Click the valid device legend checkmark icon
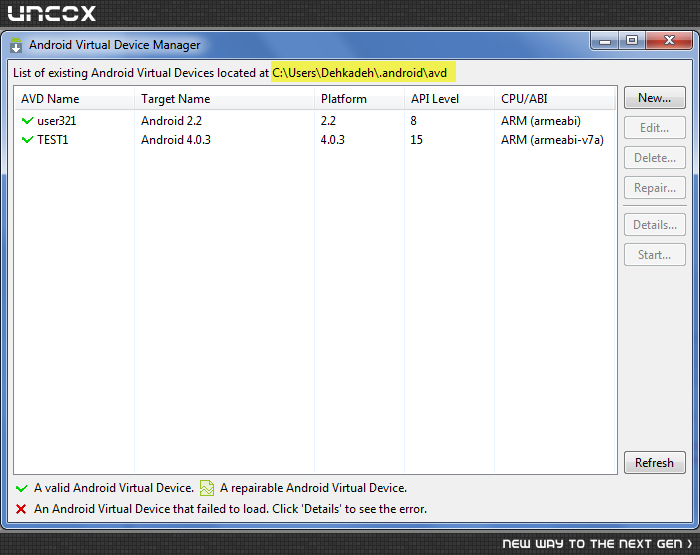This screenshot has height=555, width=700. [x=21, y=488]
